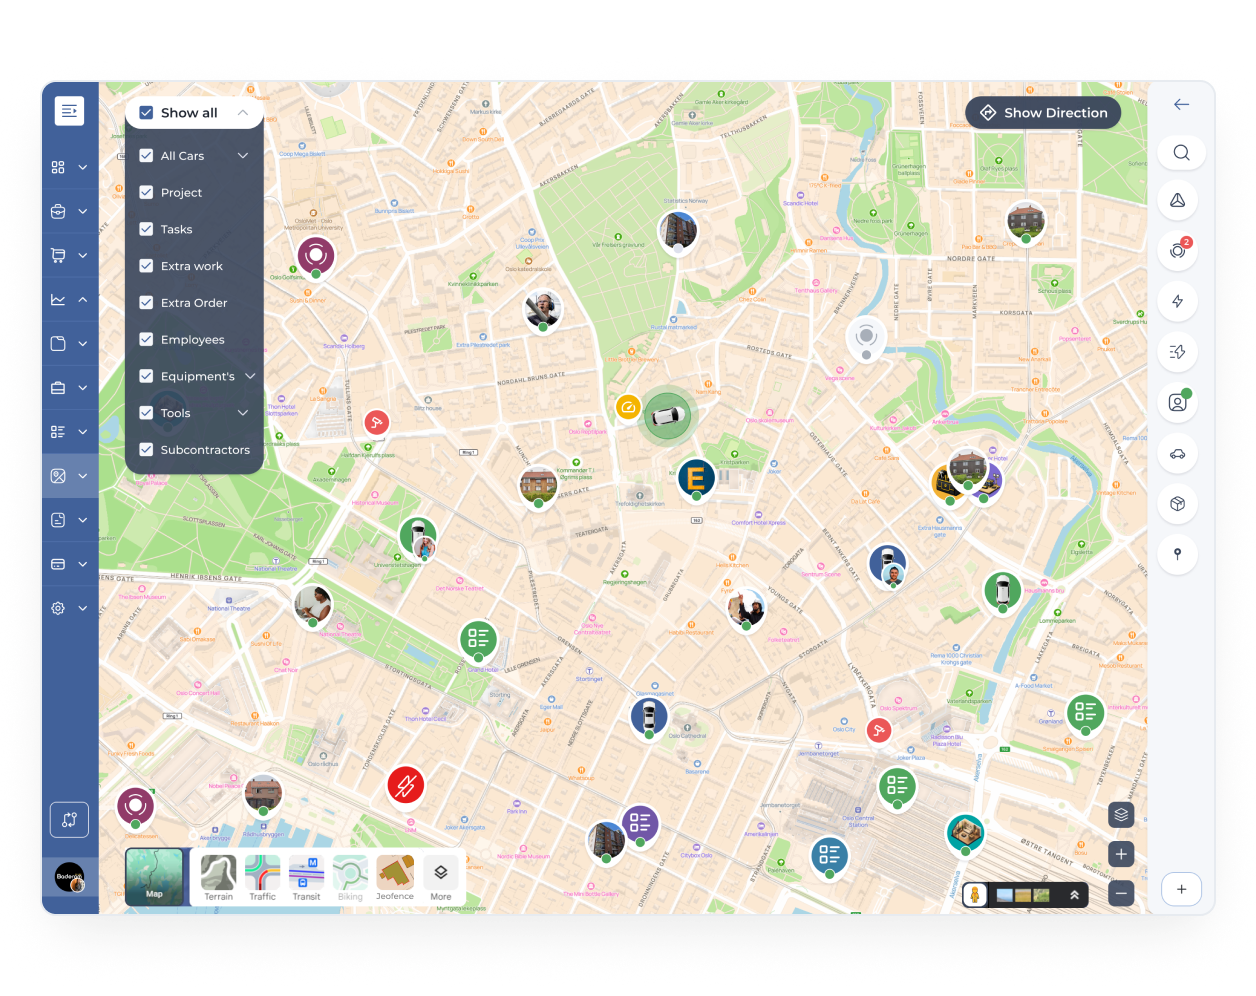The height and width of the screenshot is (996, 1256).
Task: Open the credit card sidebar icon
Action: pyautogui.click(x=58, y=564)
